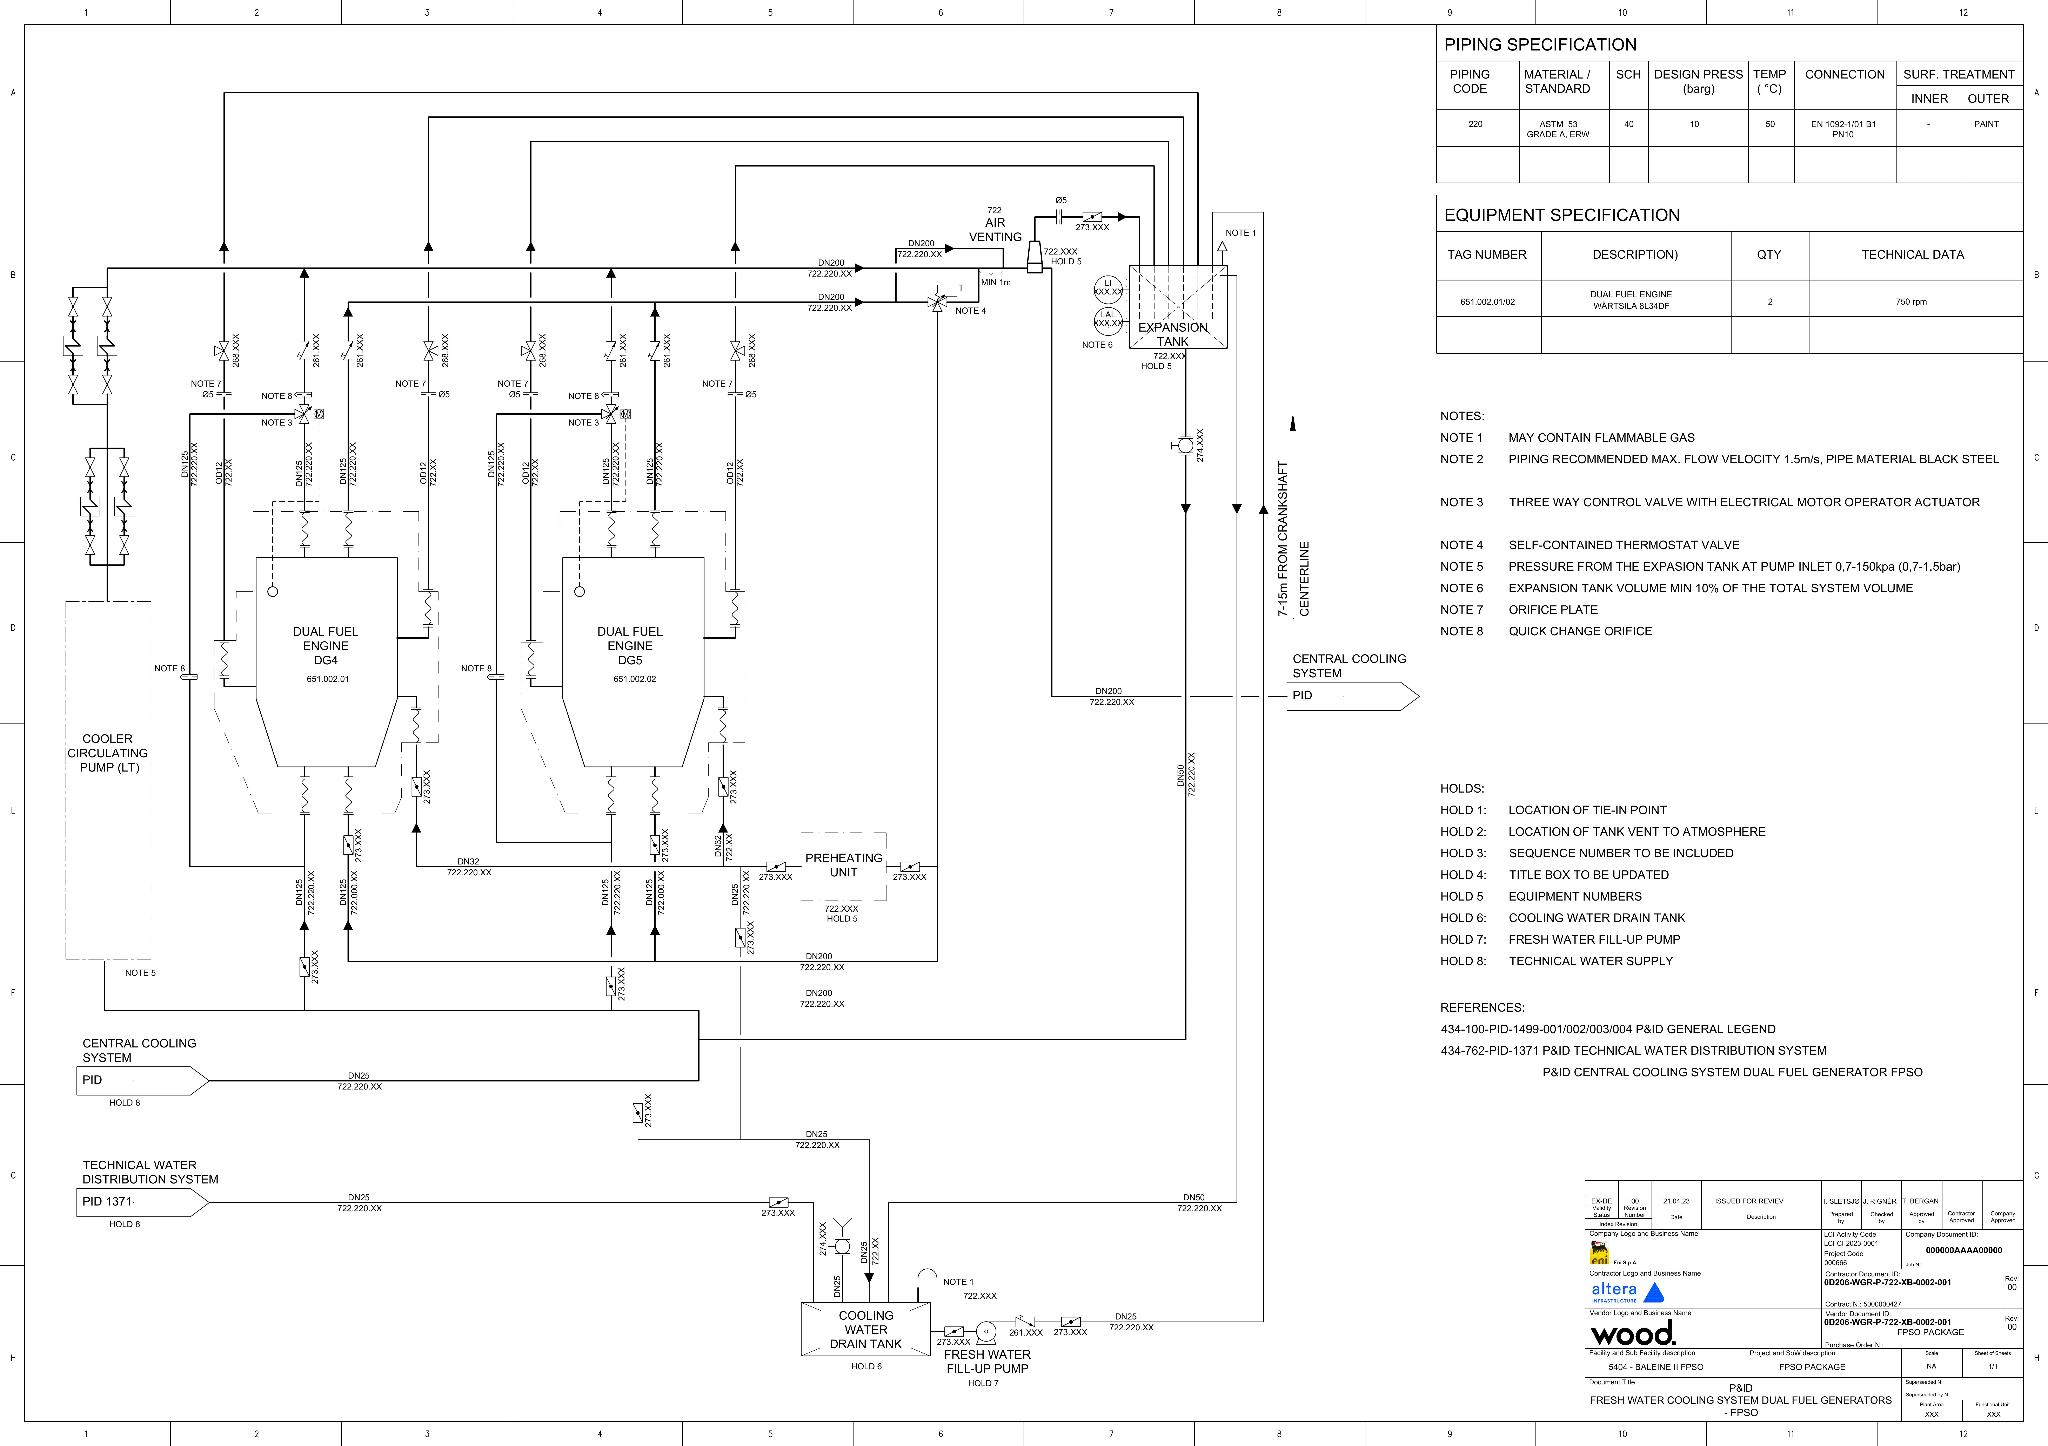Select the P&ID GENERAL LEGEND reference line

point(1608,1029)
